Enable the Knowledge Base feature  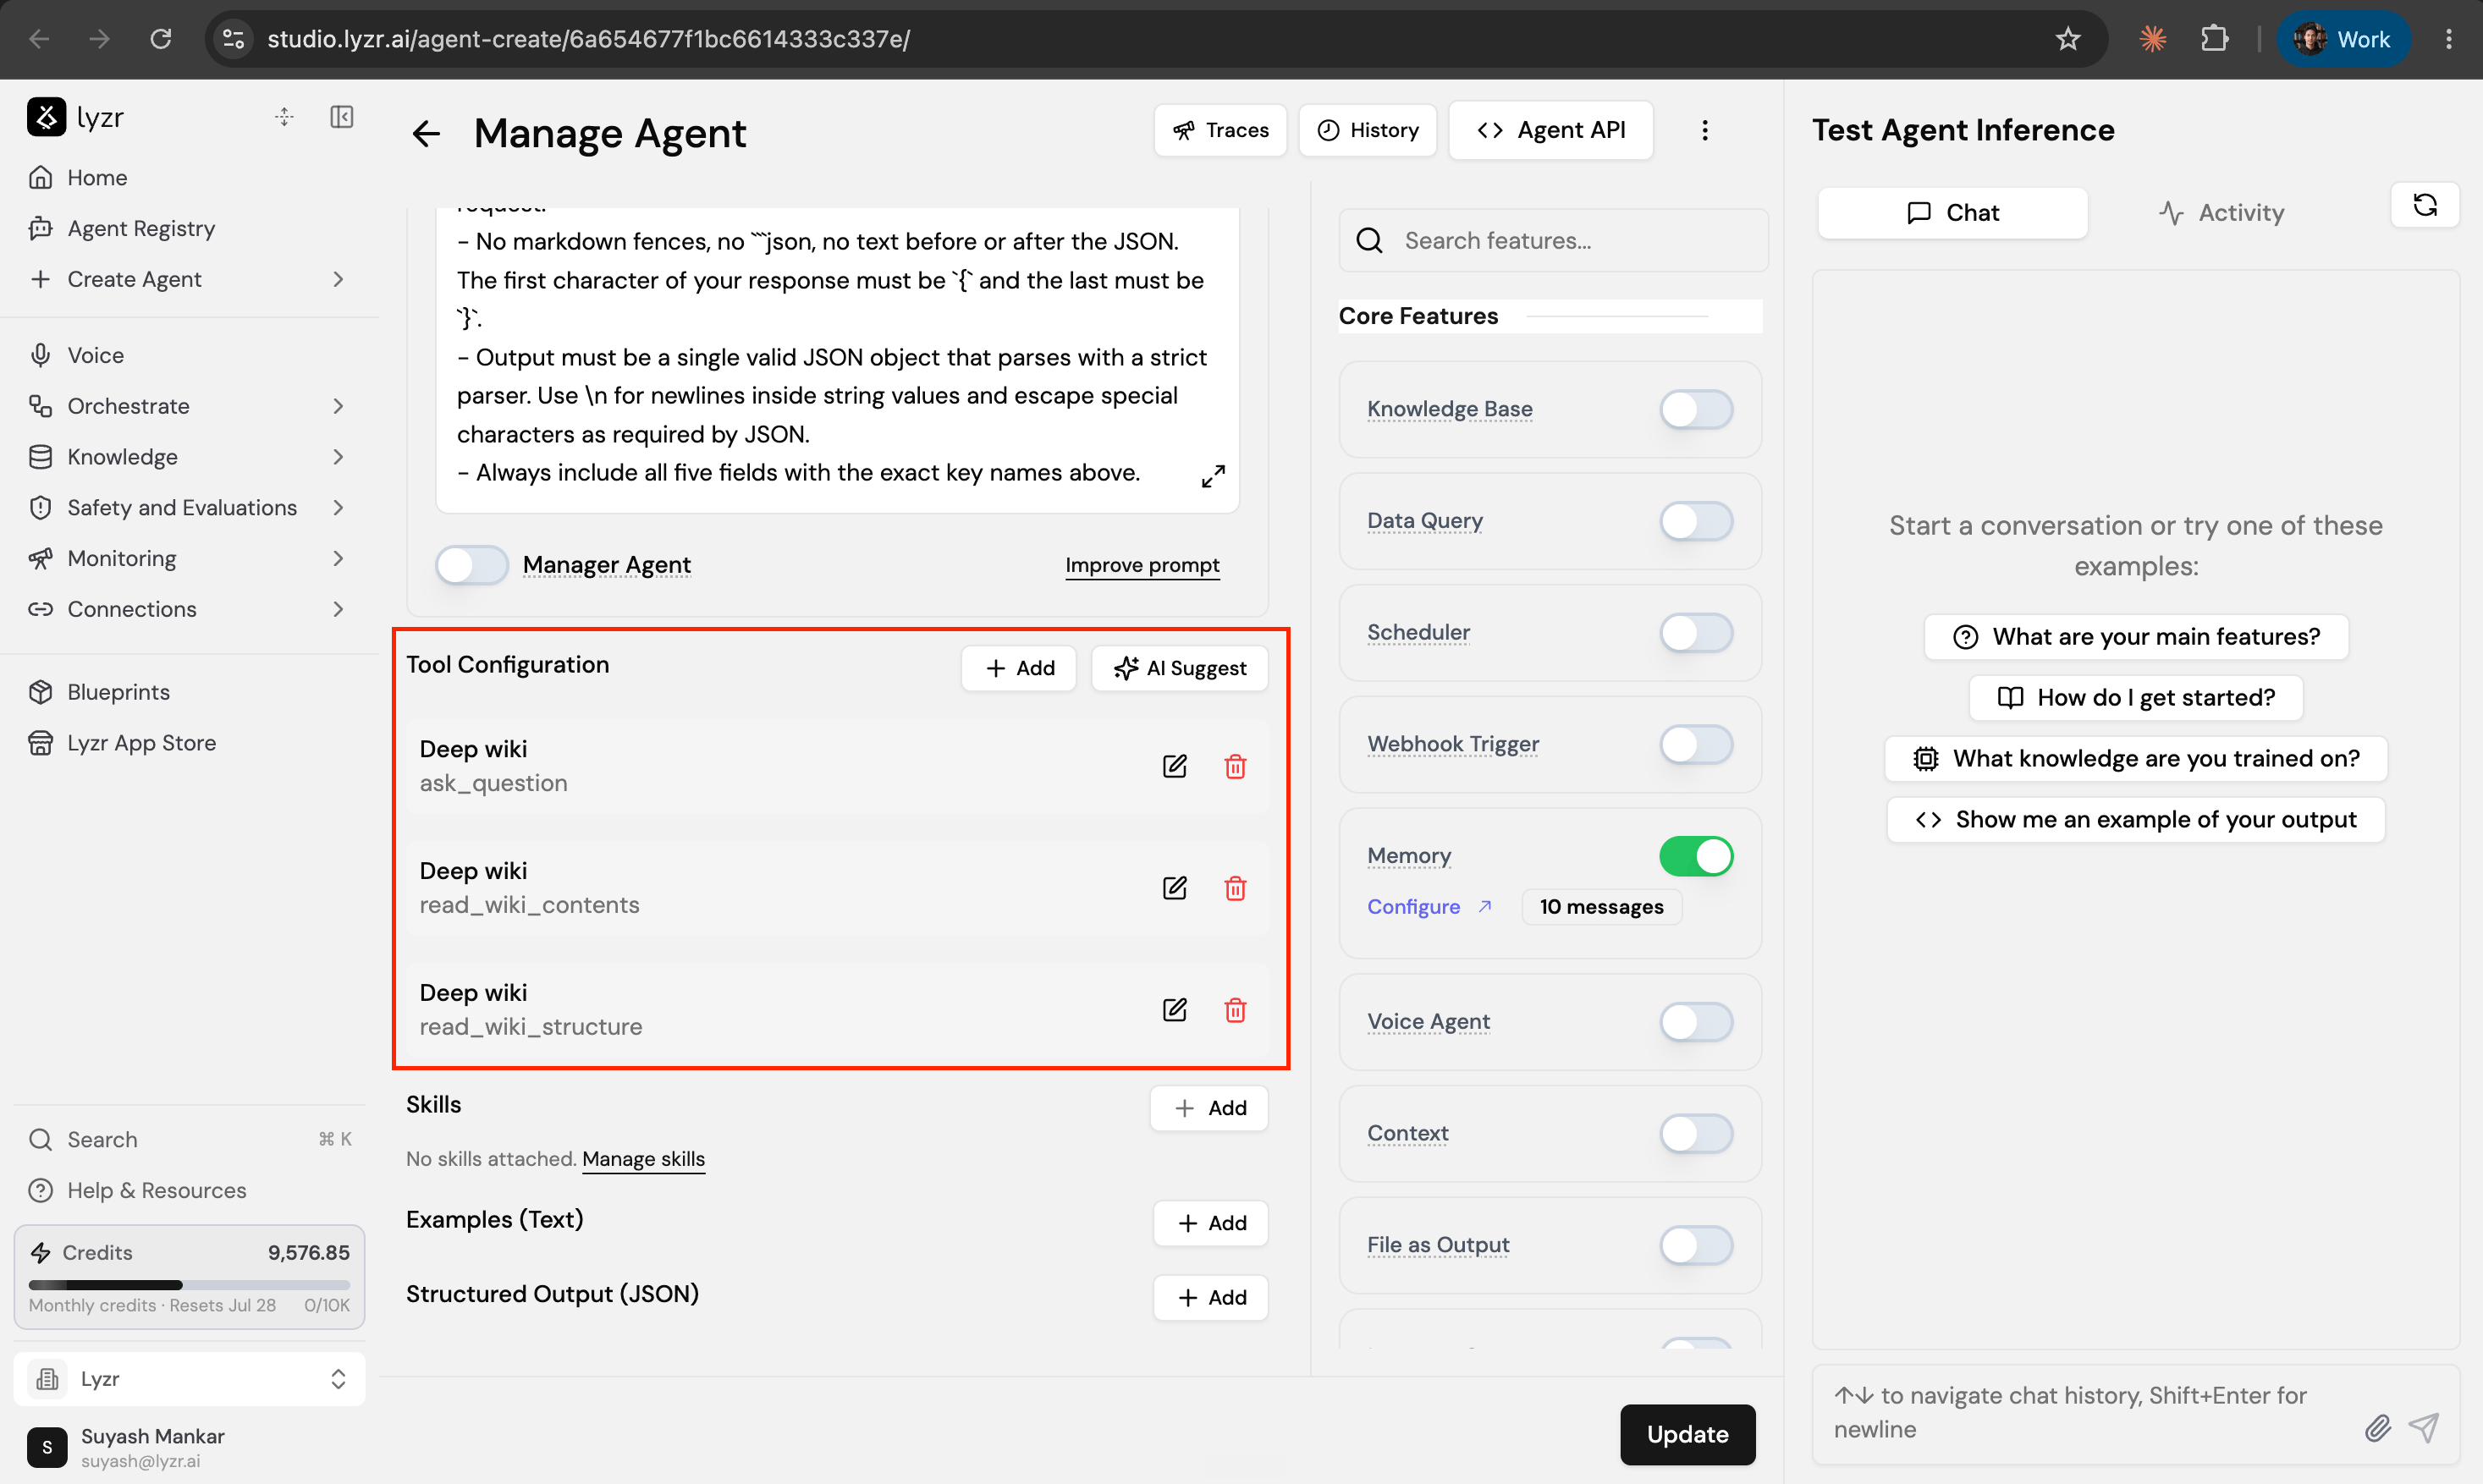[x=1696, y=409]
